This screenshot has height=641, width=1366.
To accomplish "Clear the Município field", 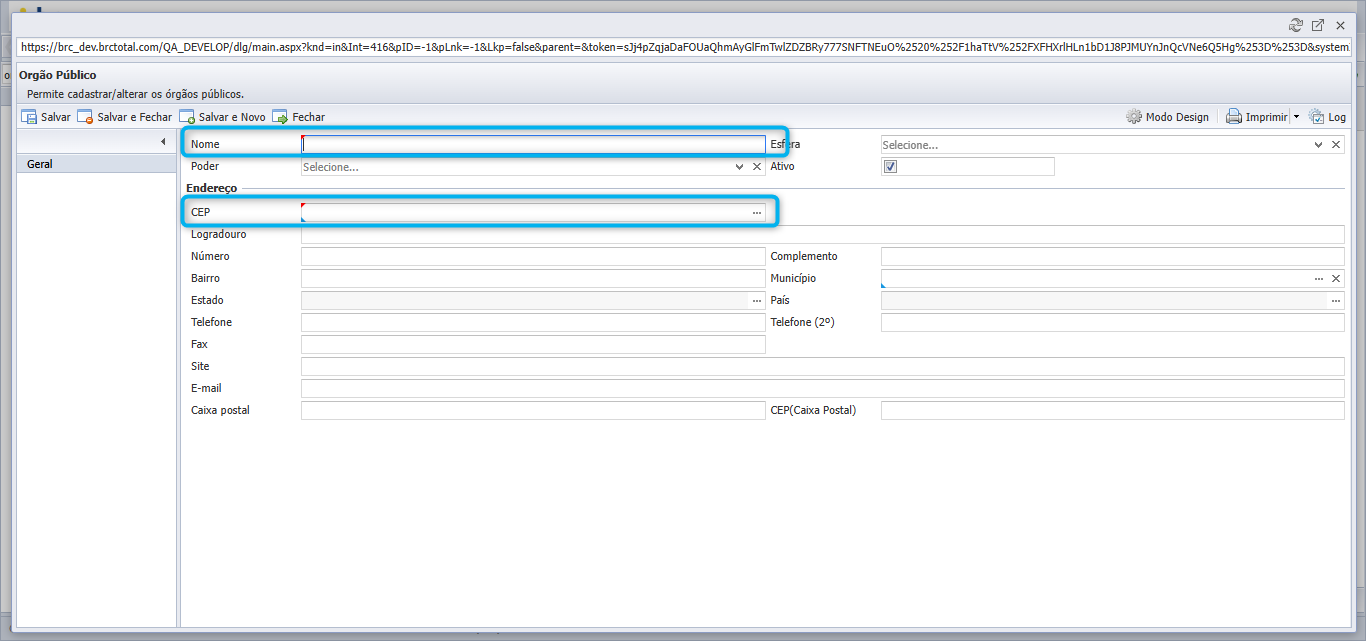I will click(1335, 278).
